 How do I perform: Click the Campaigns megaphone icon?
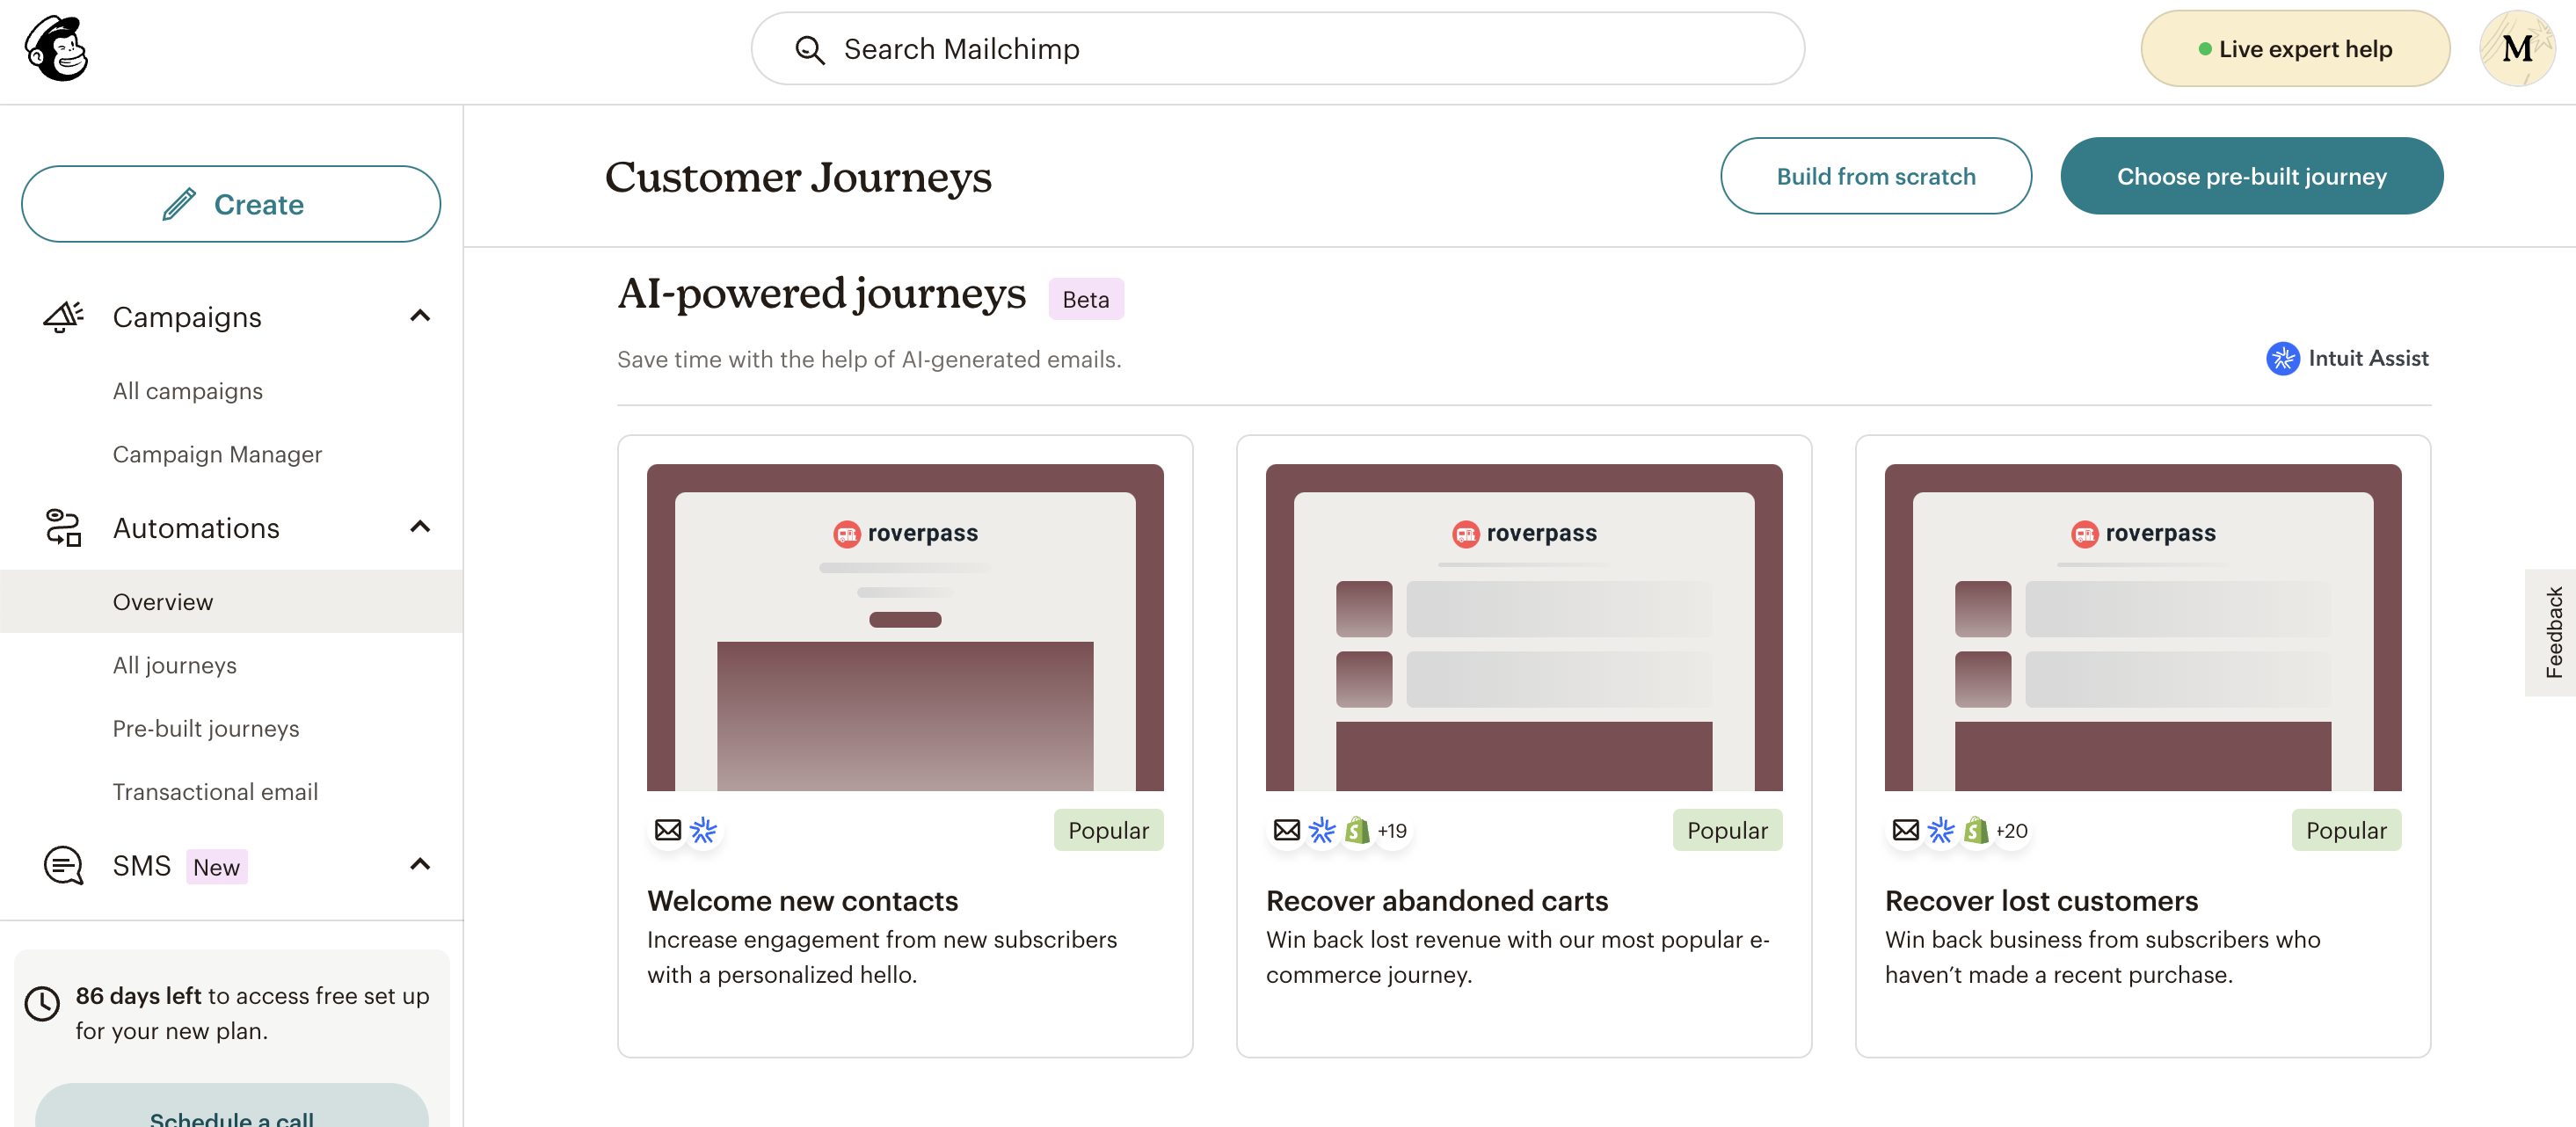63,316
